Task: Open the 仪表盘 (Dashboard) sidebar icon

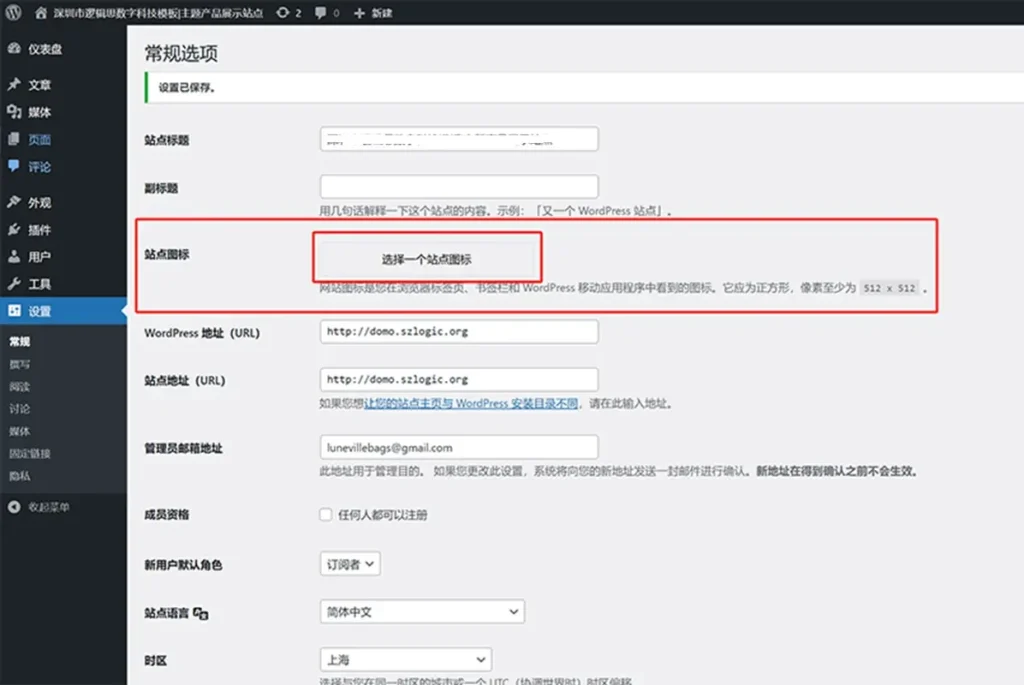Action: (14, 47)
